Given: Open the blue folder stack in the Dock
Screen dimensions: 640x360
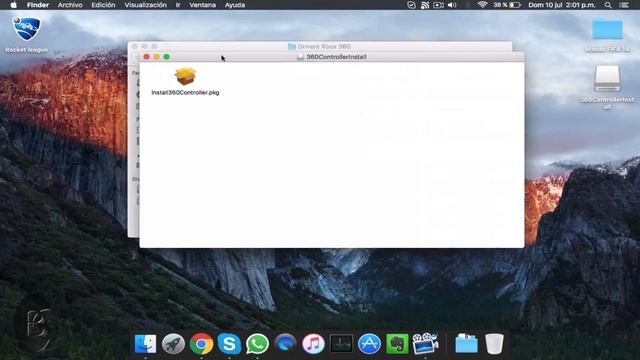Looking at the screenshot, I should click(x=467, y=344).
